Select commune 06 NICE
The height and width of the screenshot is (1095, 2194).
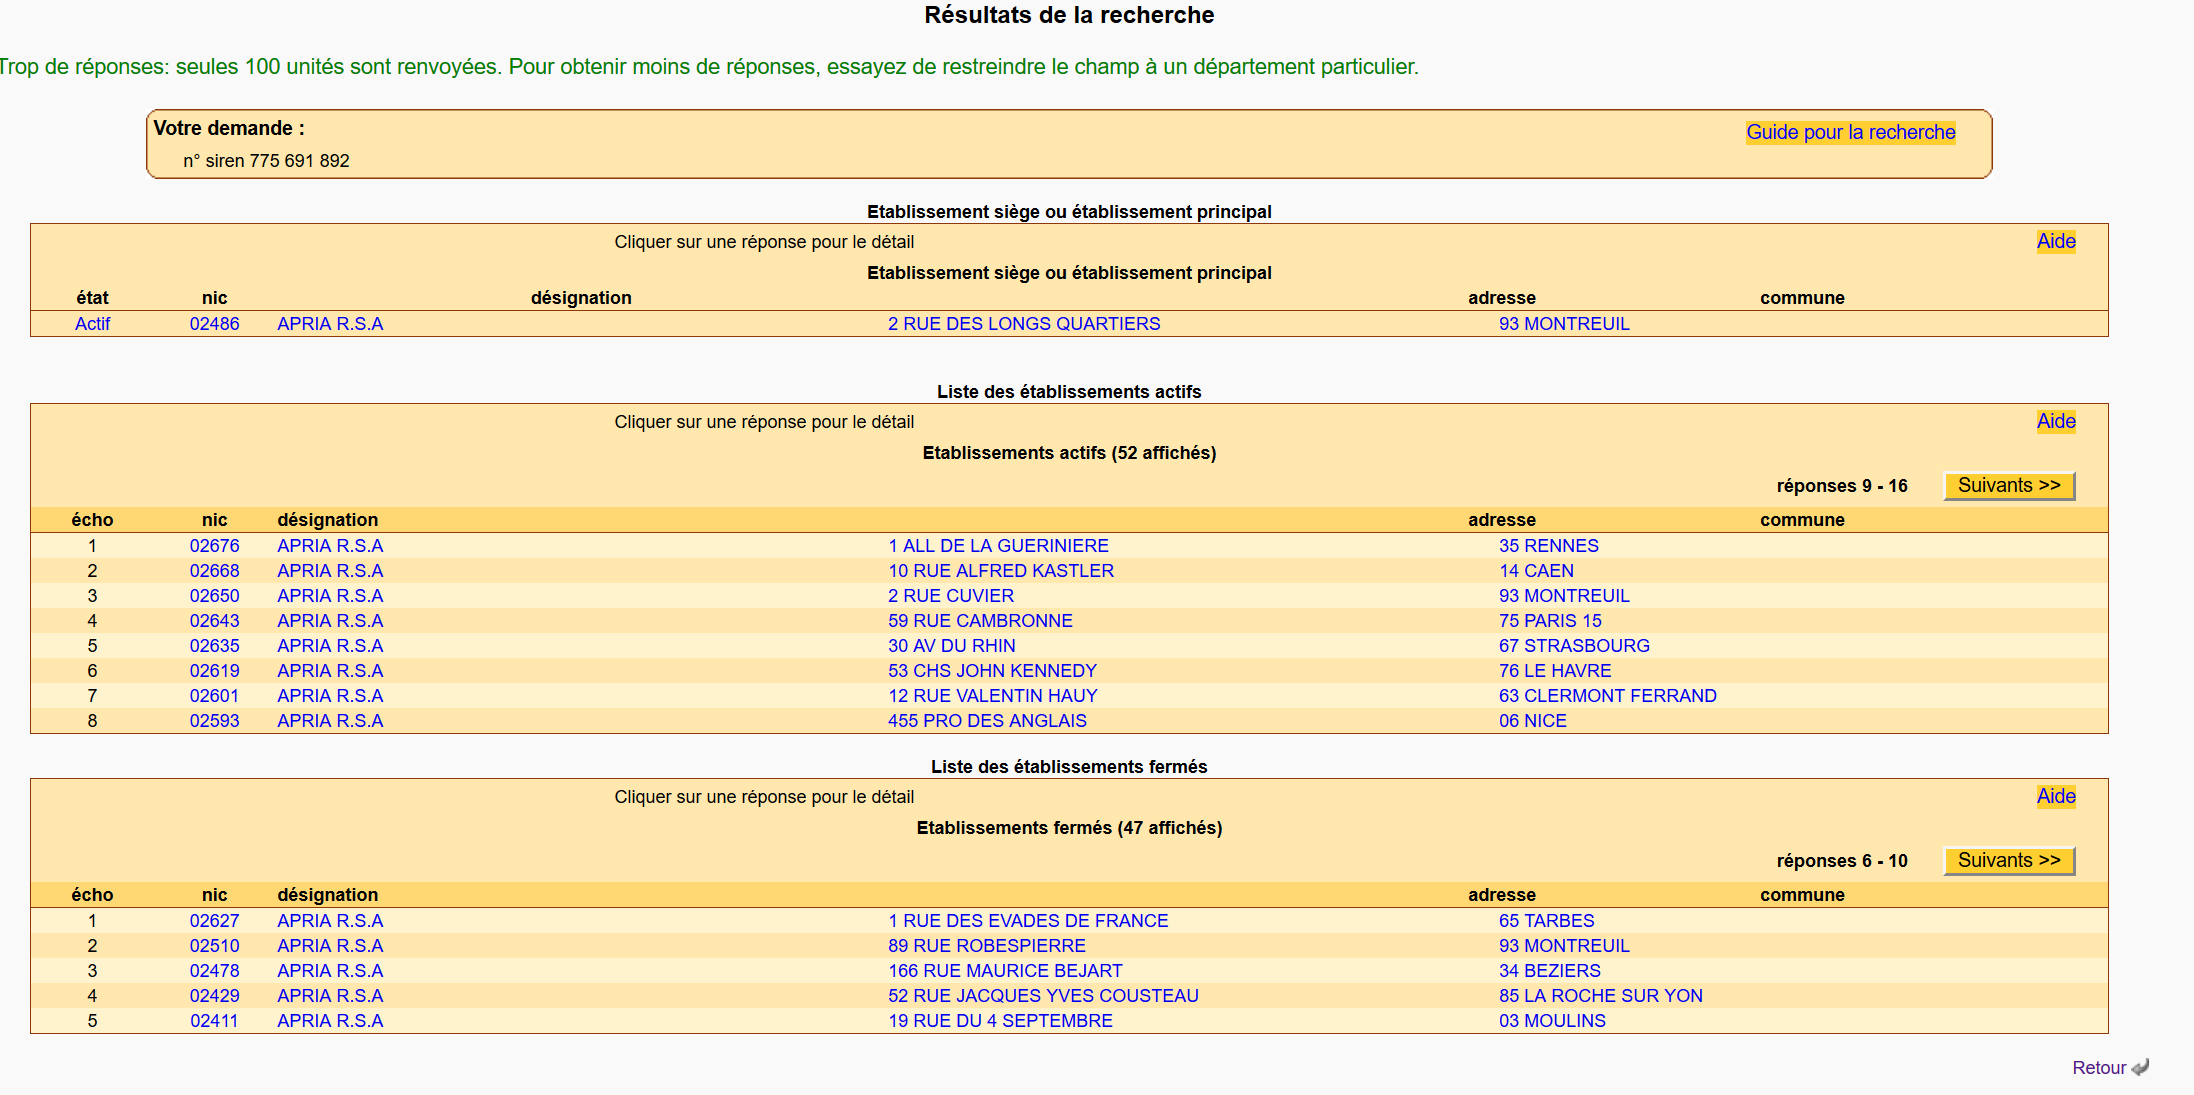tap(1532, 720)
